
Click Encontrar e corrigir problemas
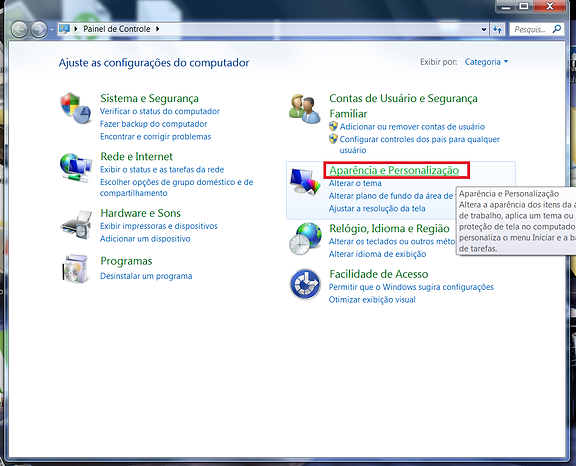pos(155,136)
